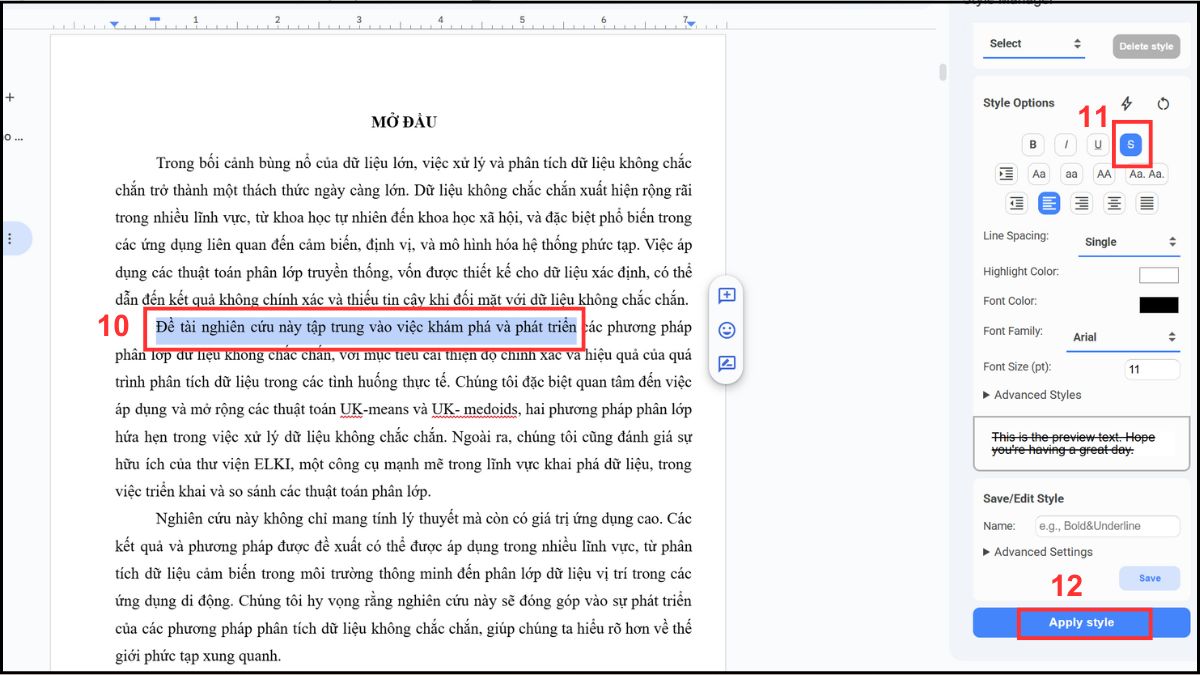Viewport: 1200px width, 675px height.
Task: Click the add comment icon beside the page
Action: point(727,296)
